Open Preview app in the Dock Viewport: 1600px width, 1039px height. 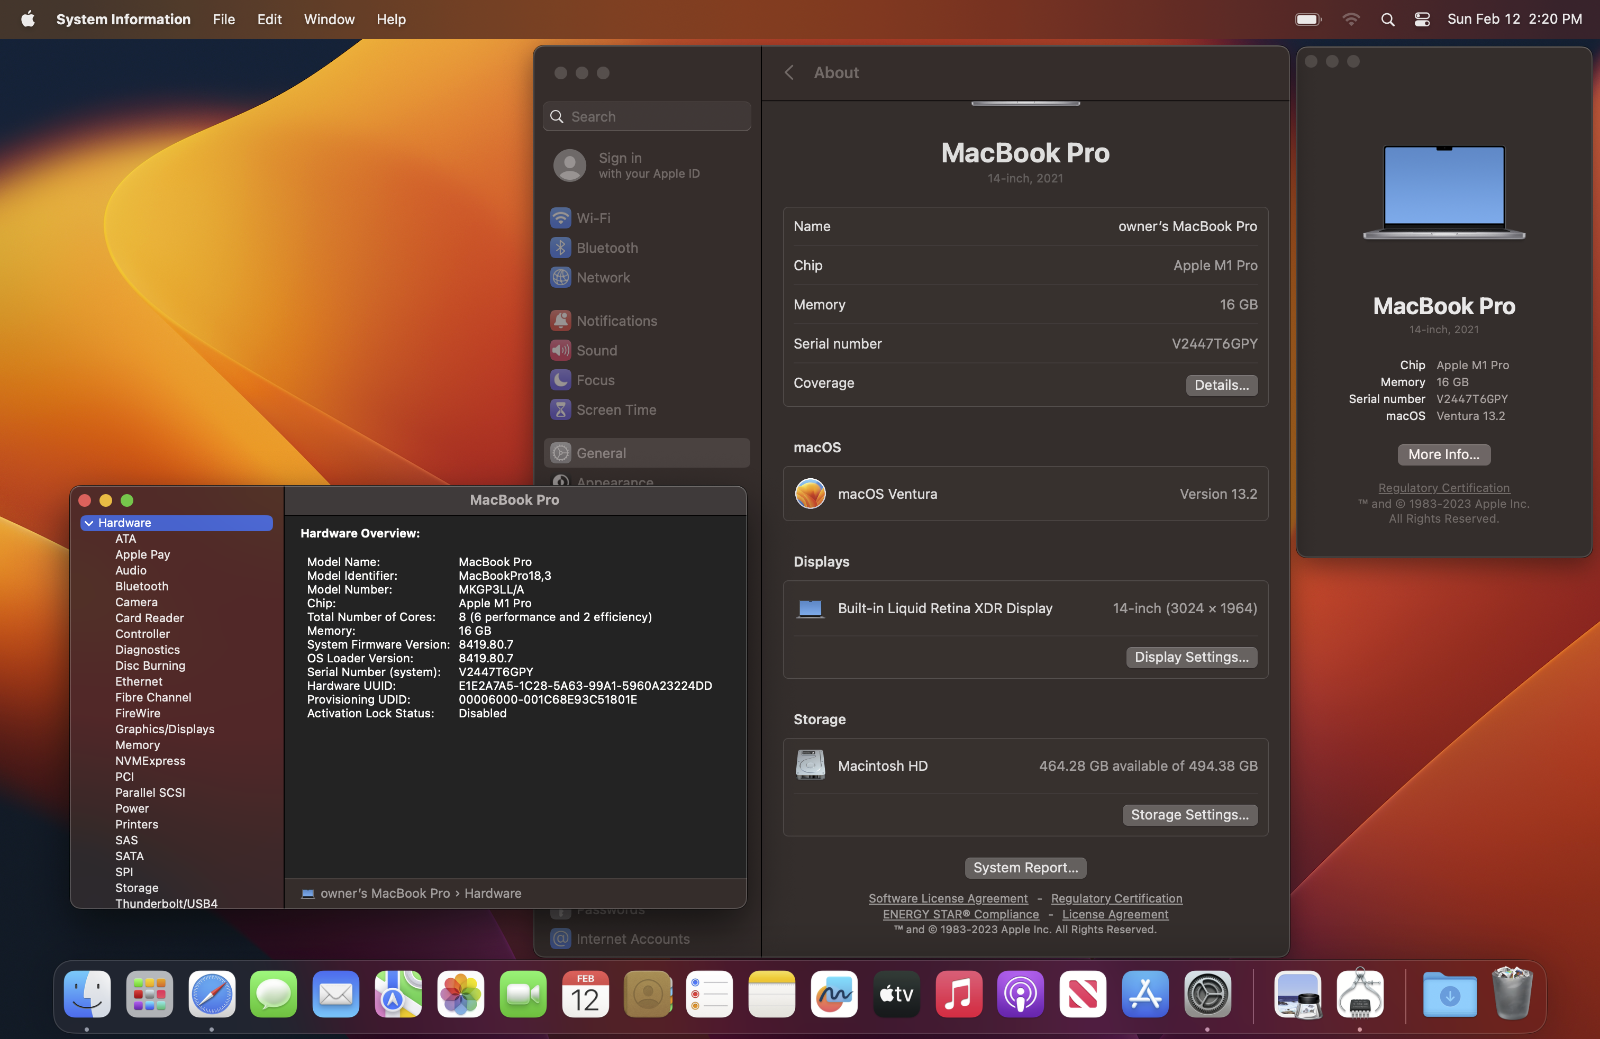pyautogui.click(x=1298, y=995)
